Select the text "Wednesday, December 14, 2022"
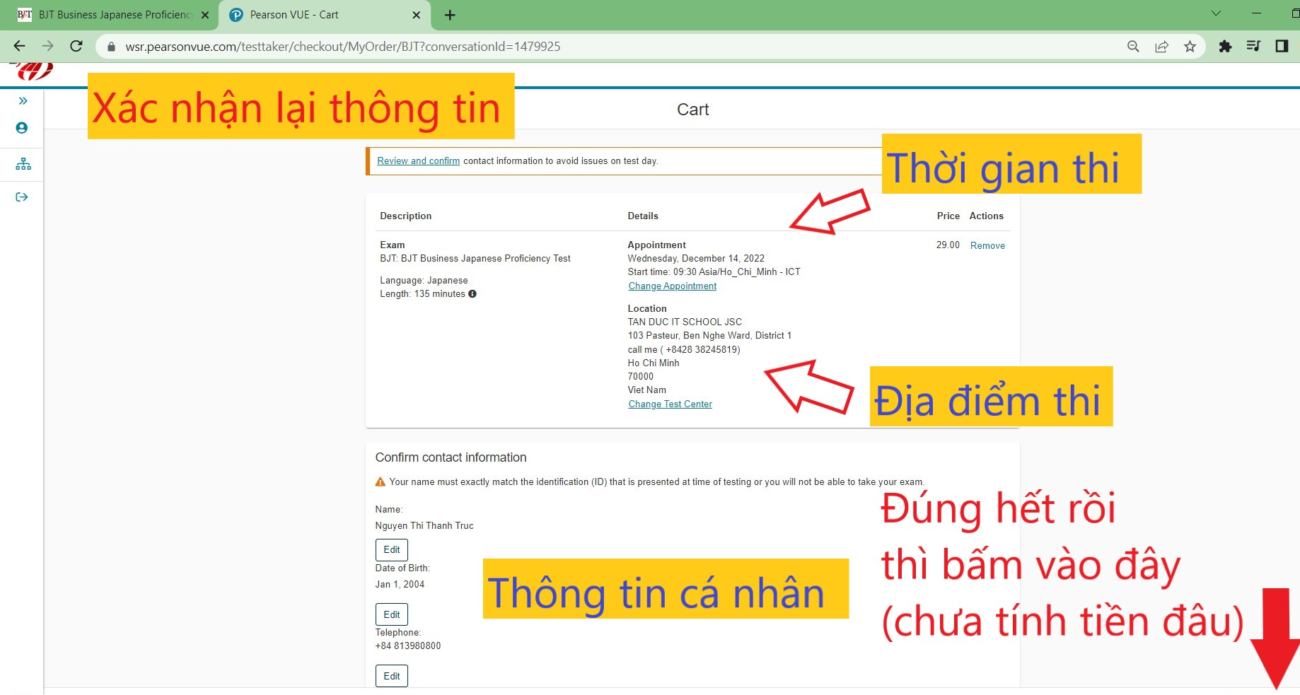 (x=696, y=258)
